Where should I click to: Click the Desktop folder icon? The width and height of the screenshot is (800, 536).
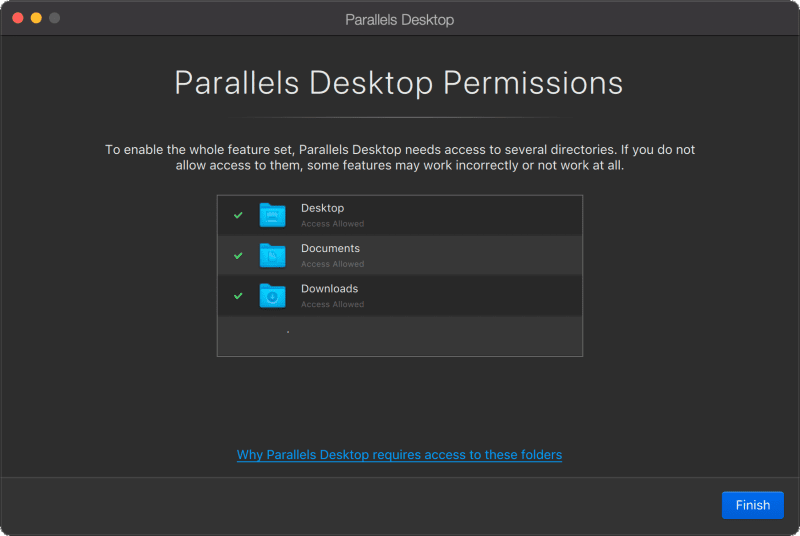pos(272,215)
